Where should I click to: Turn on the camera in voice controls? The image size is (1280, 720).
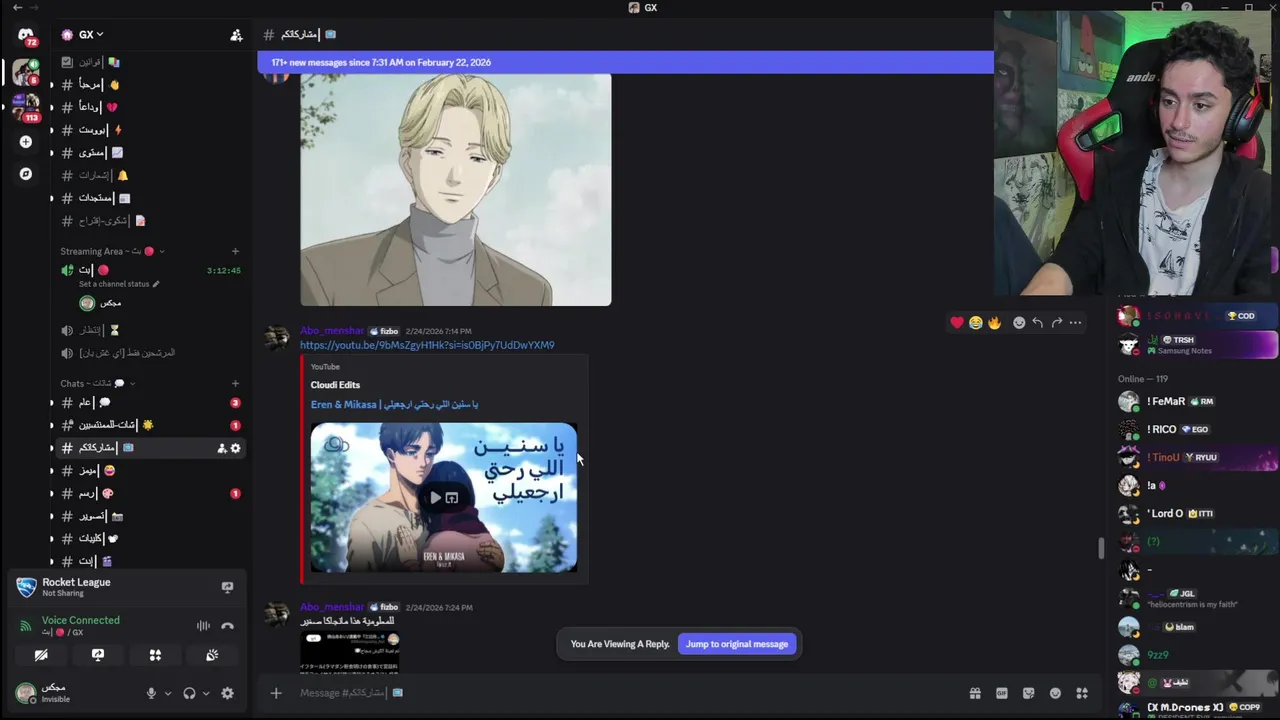(x=41, y=655)
